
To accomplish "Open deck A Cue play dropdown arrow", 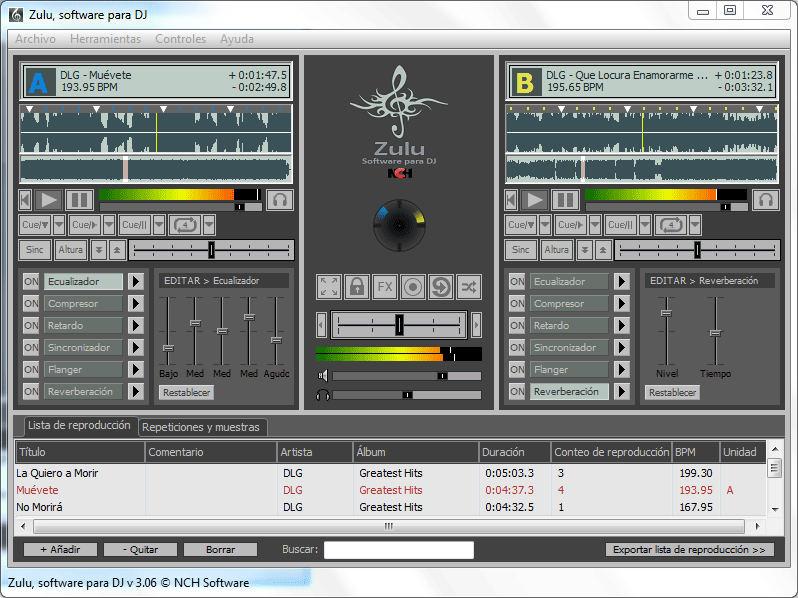I will (x=109, y=224).
